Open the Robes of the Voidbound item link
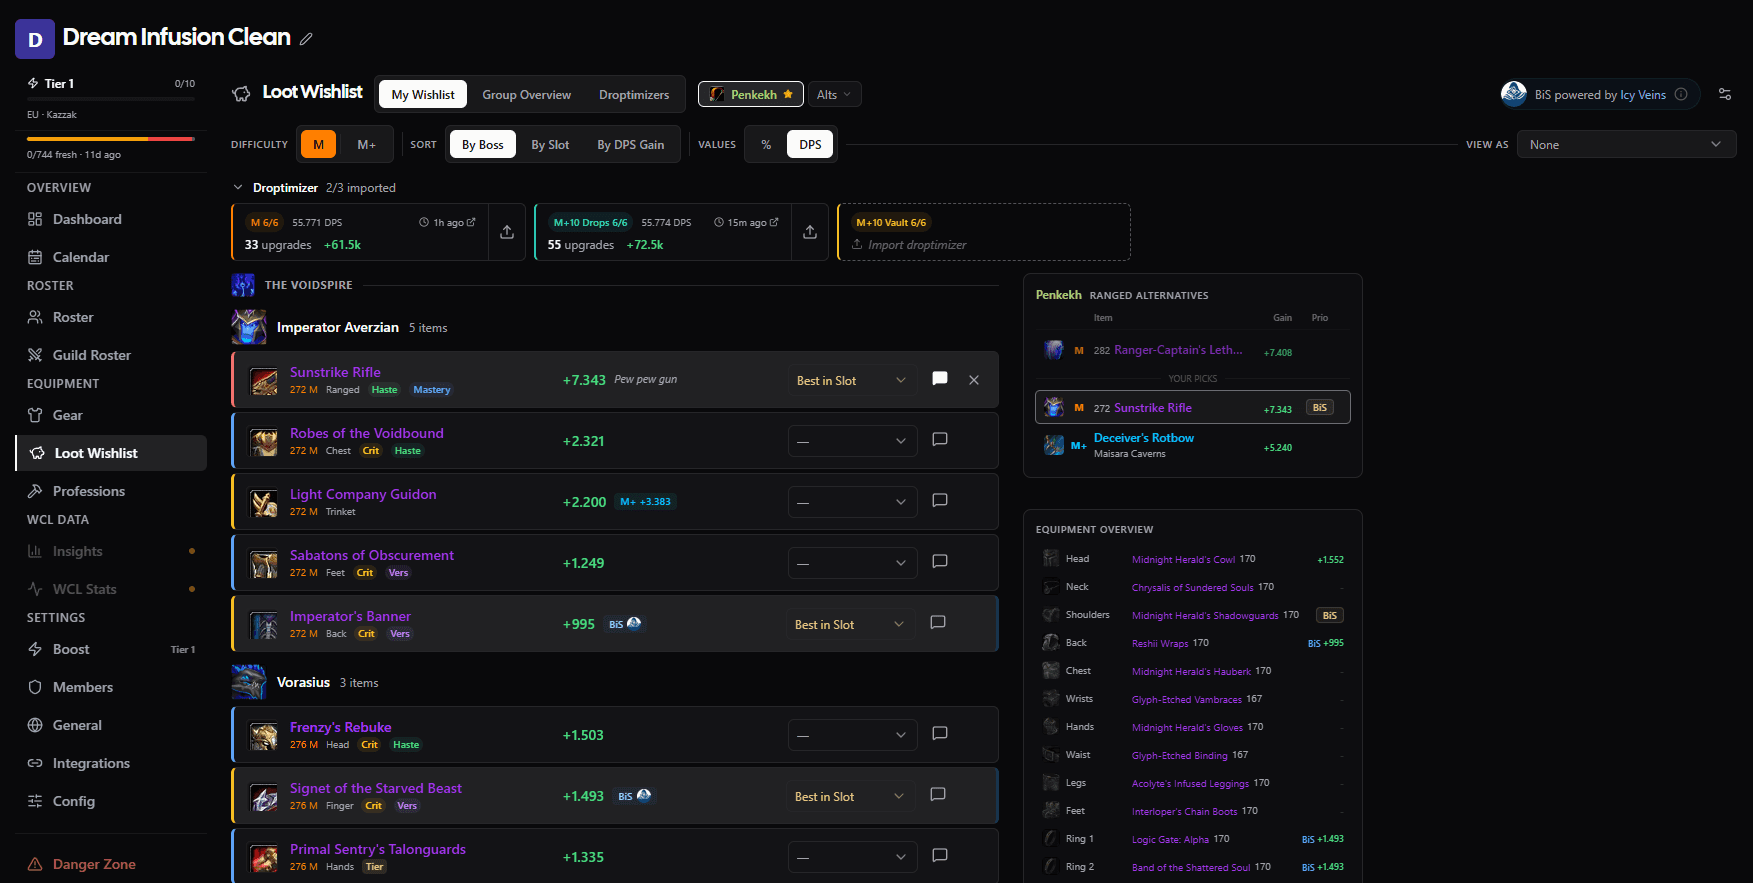This screenshot has width=1753, height=883. coord(367,433)
